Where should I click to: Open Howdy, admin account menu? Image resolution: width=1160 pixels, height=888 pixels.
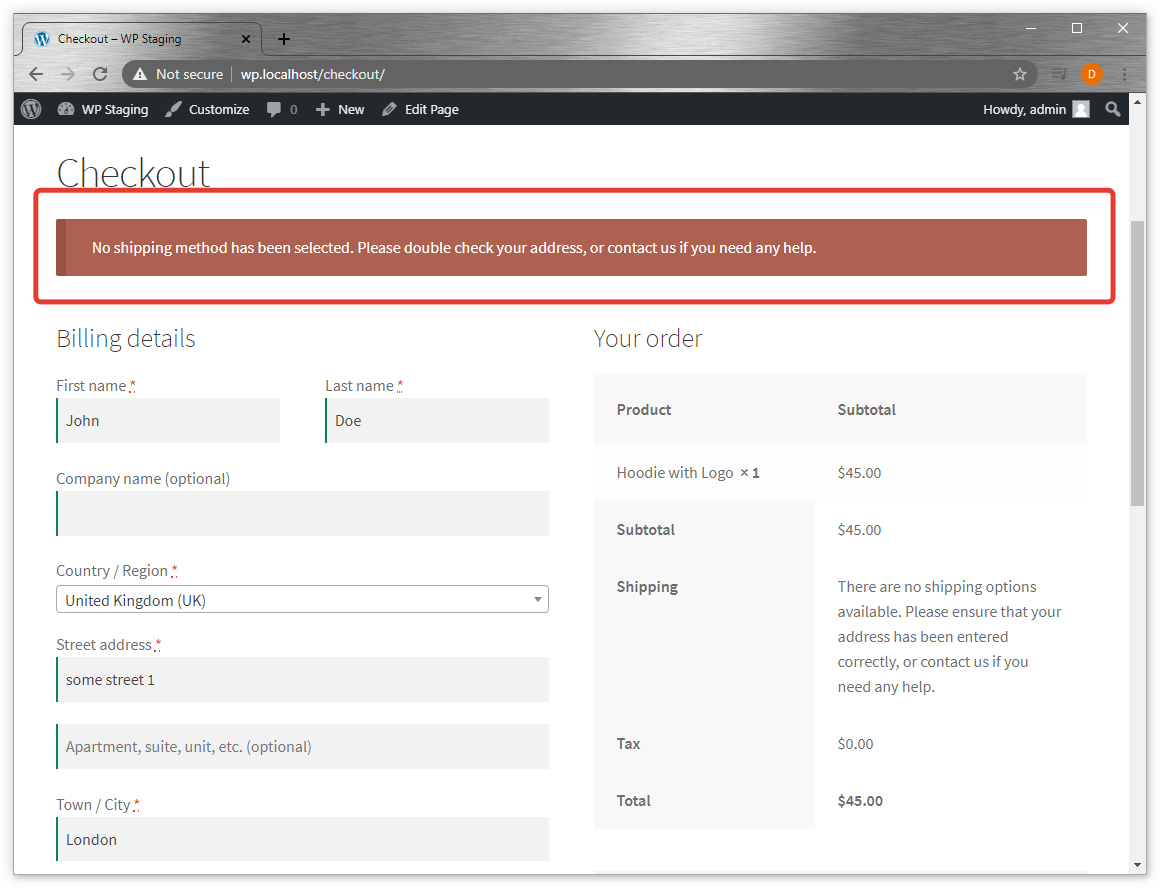1036,110
